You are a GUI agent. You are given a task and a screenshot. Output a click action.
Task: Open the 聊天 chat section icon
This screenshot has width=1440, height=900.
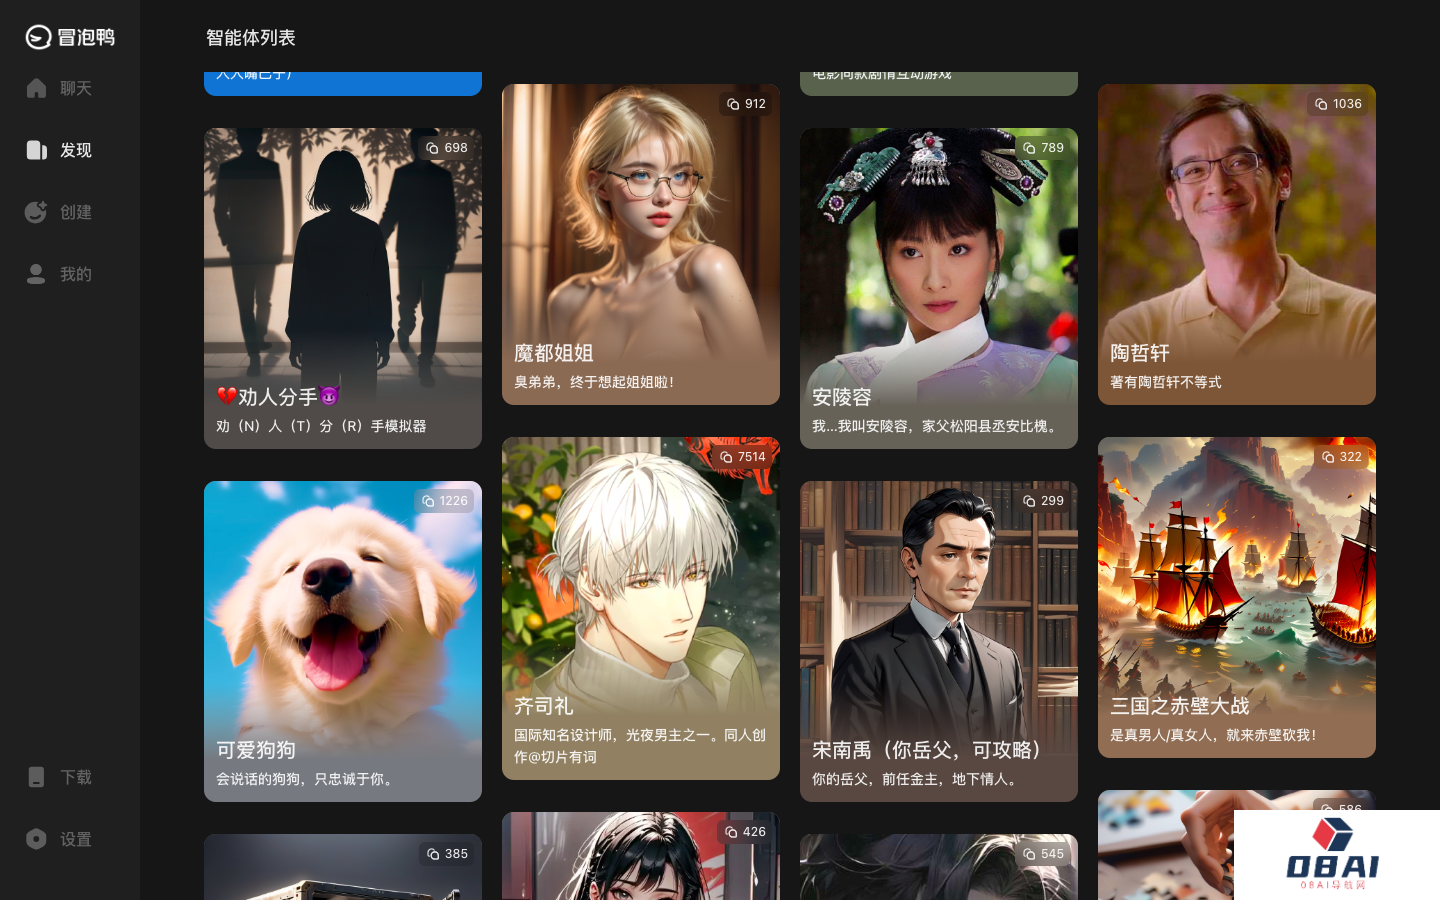click(37, 88)
